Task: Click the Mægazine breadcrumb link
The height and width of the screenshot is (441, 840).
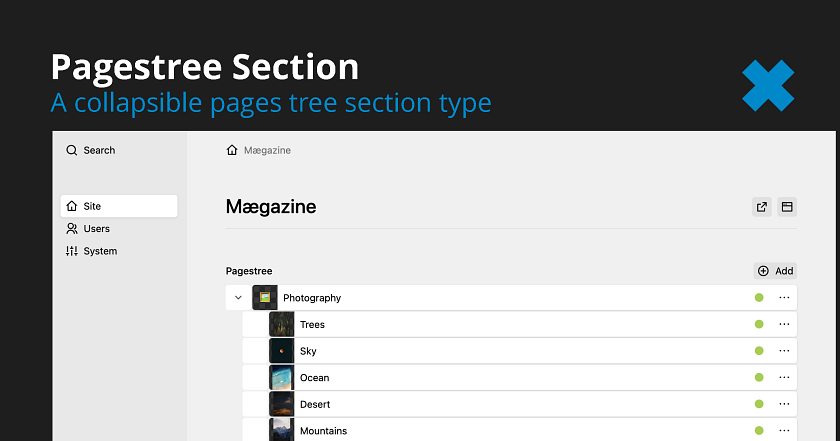Action: coord(267,150)
